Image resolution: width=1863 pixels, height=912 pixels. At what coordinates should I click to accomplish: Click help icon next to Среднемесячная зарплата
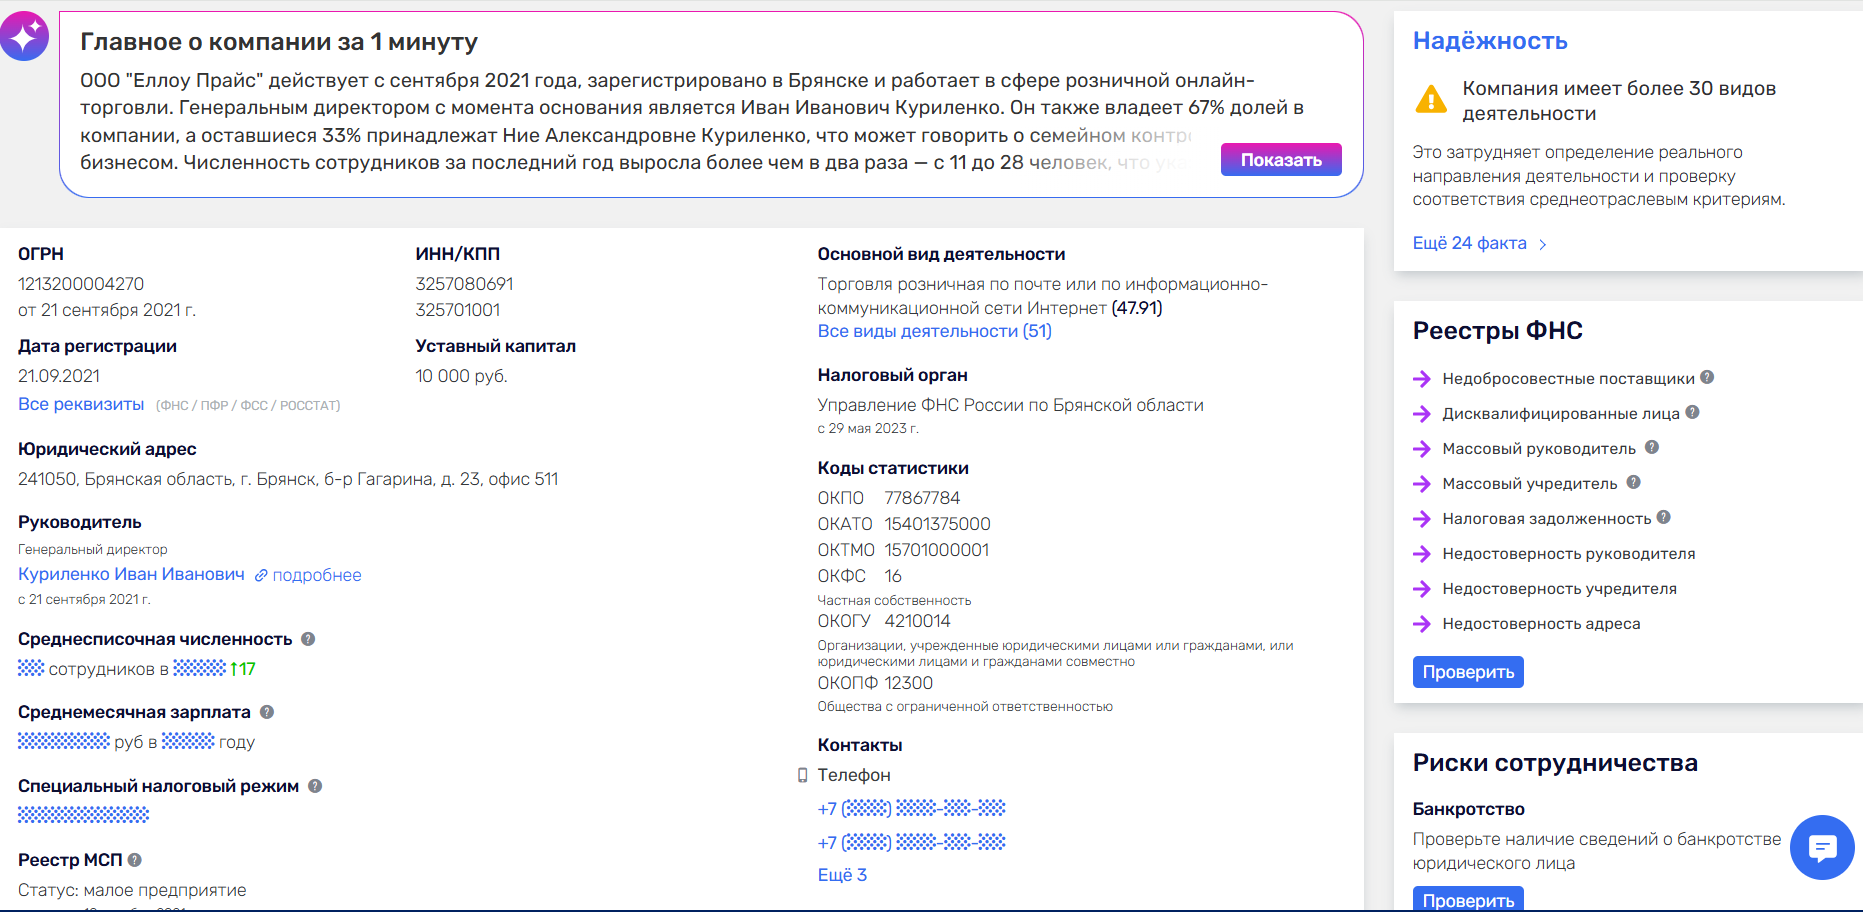[x=267, y=712]
